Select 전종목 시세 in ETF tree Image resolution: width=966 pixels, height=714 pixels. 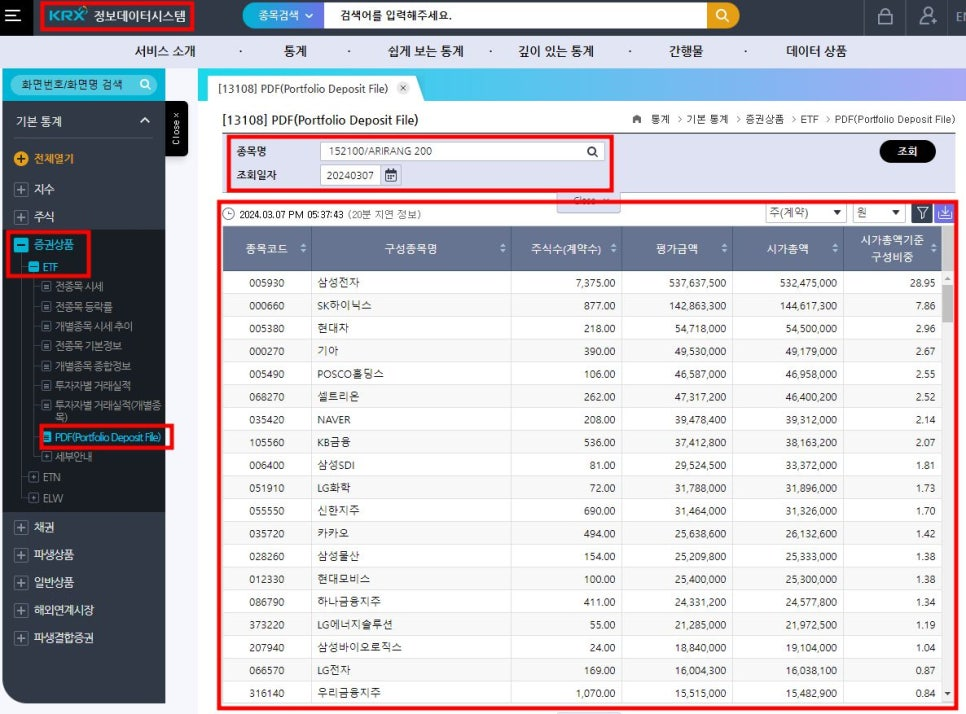tap(79, 286)
